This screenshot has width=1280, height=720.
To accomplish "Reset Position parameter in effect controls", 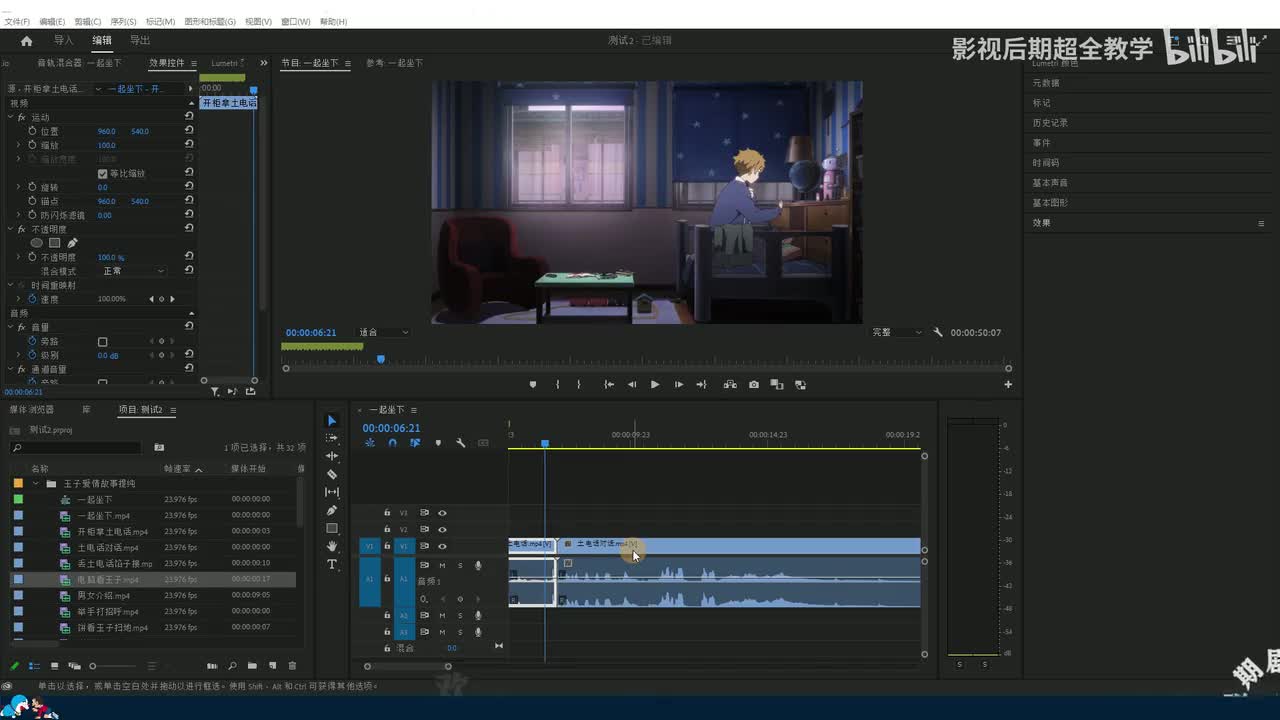I will 189,131.
